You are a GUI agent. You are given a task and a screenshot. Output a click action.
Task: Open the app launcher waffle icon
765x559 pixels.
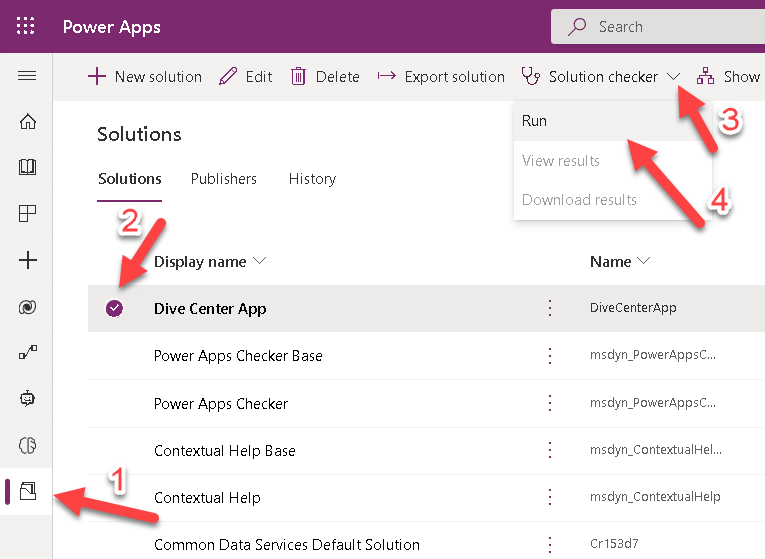25,26
